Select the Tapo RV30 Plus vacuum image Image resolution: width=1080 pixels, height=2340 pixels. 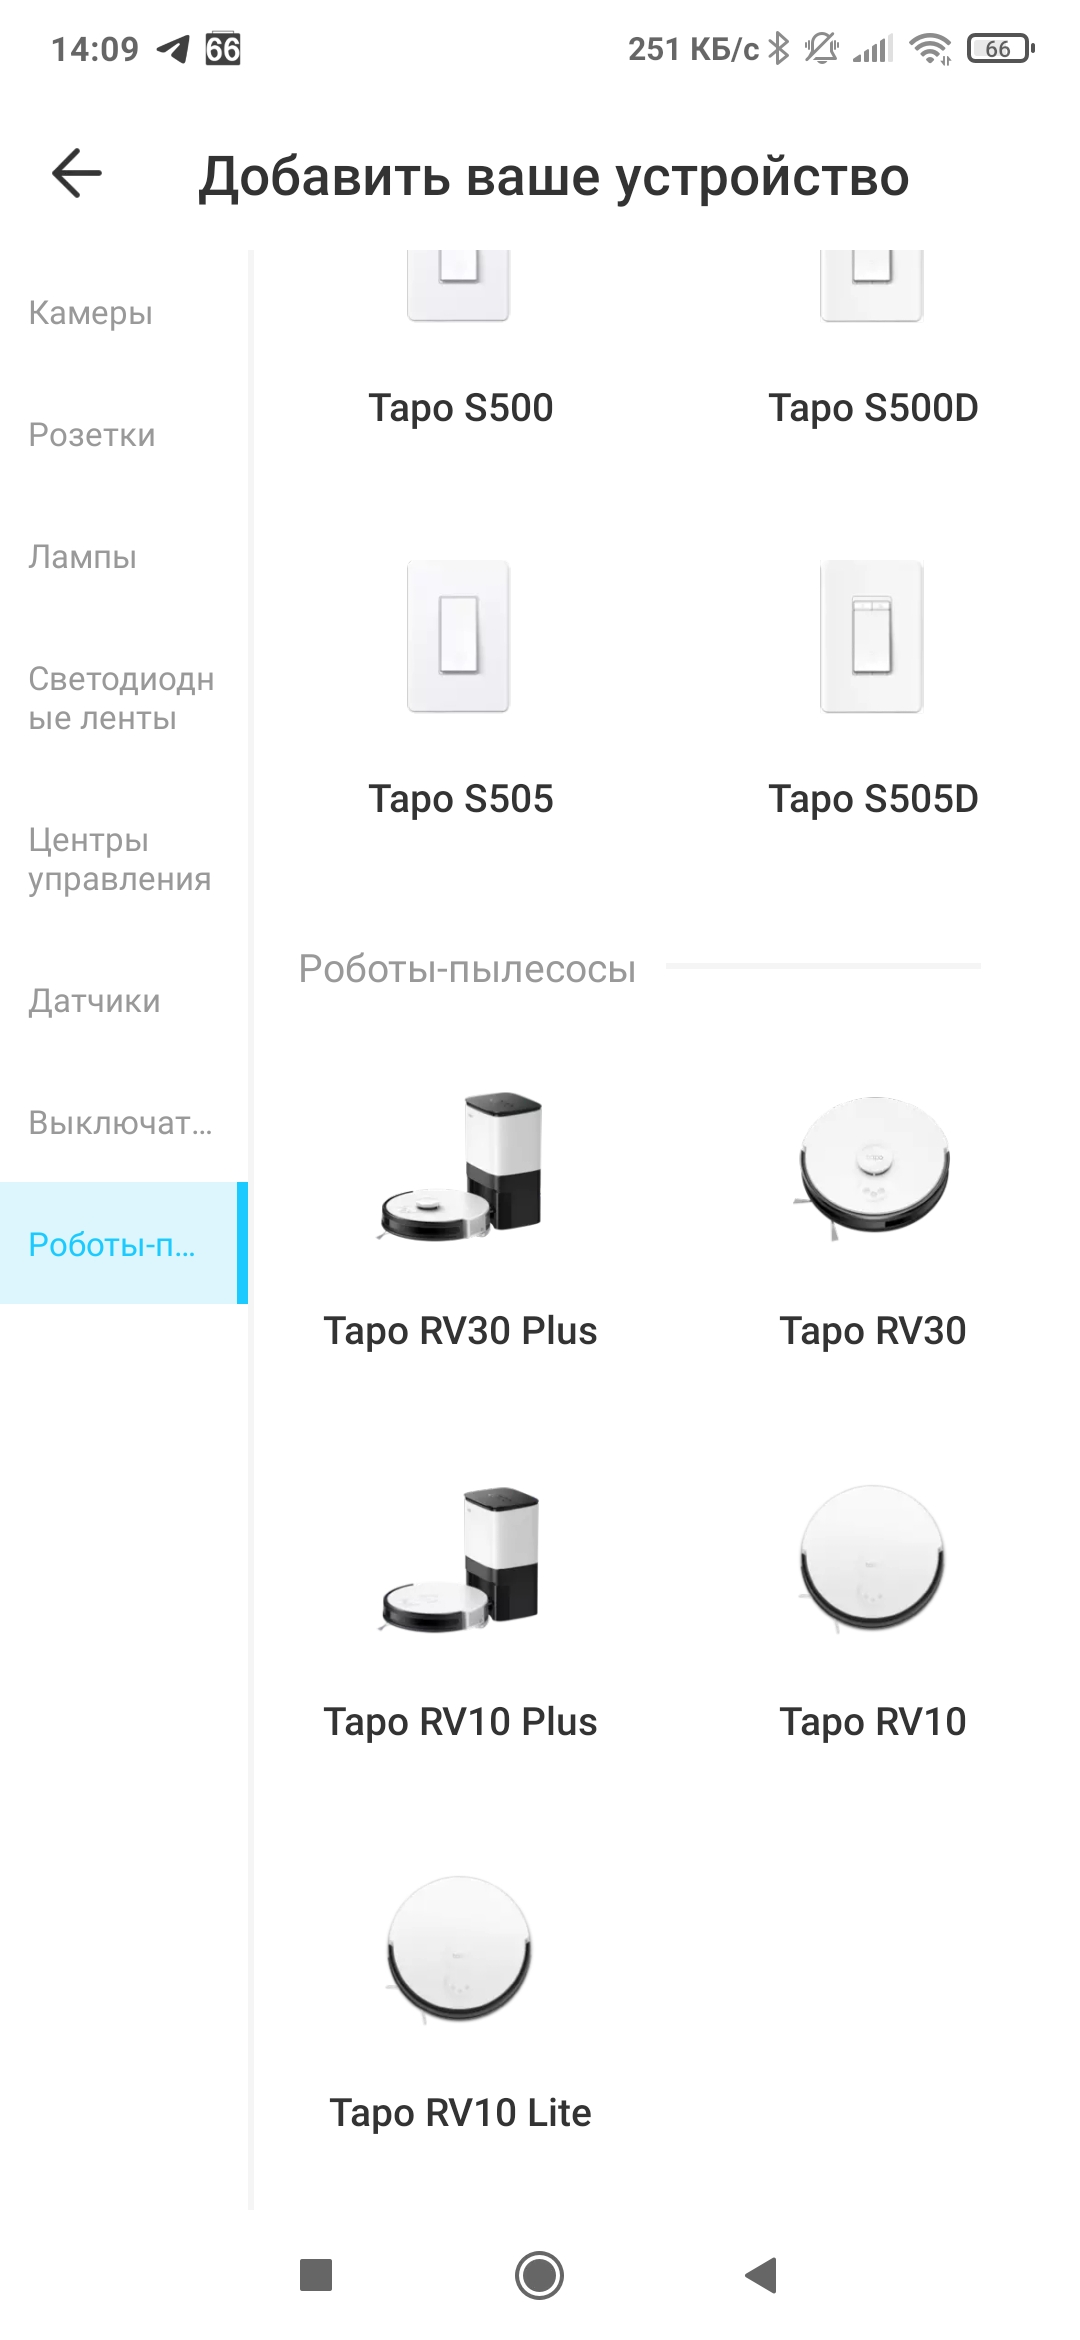pyautogui.click(x=460, y=1167)
